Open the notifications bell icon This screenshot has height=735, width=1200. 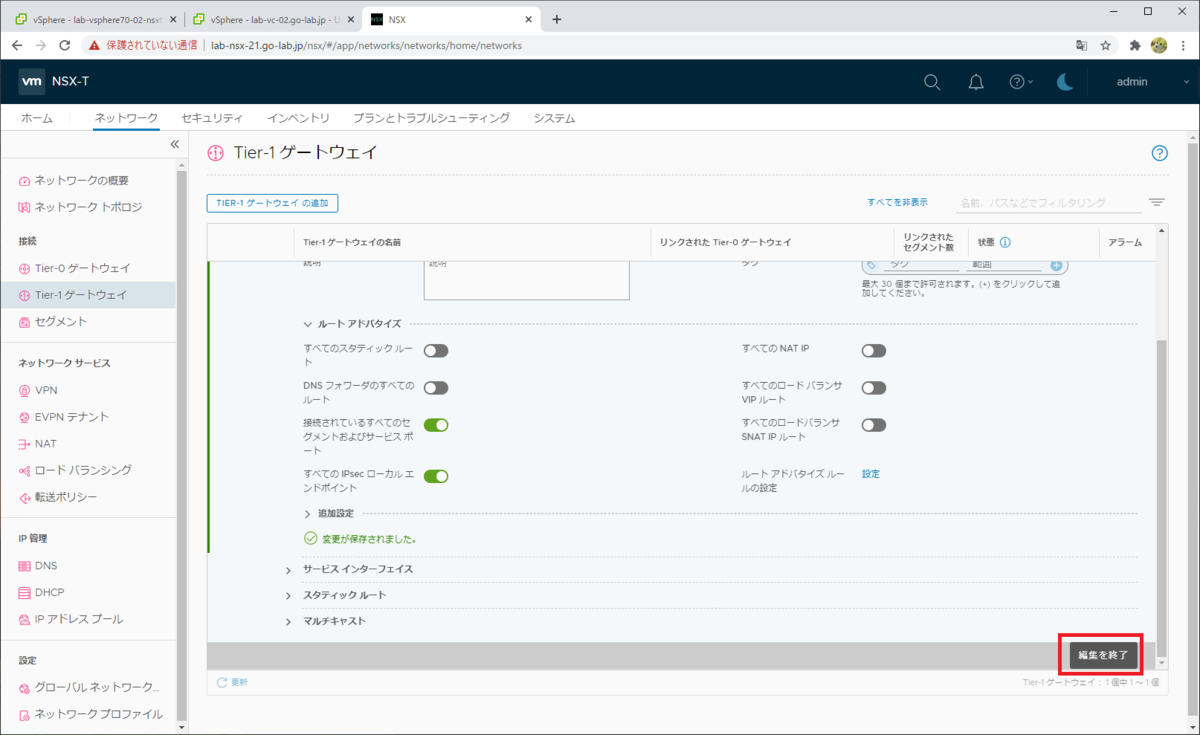[x=976, y=82]
